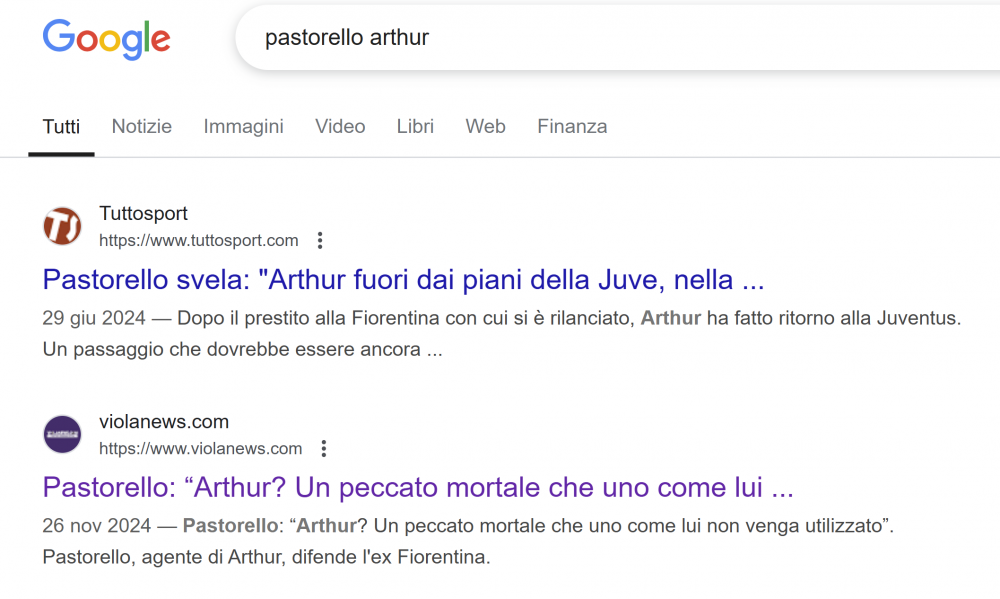Open three-dot menu beside violanews.com URL
The height and width of the screenshot is (599, 1000).
324,448
